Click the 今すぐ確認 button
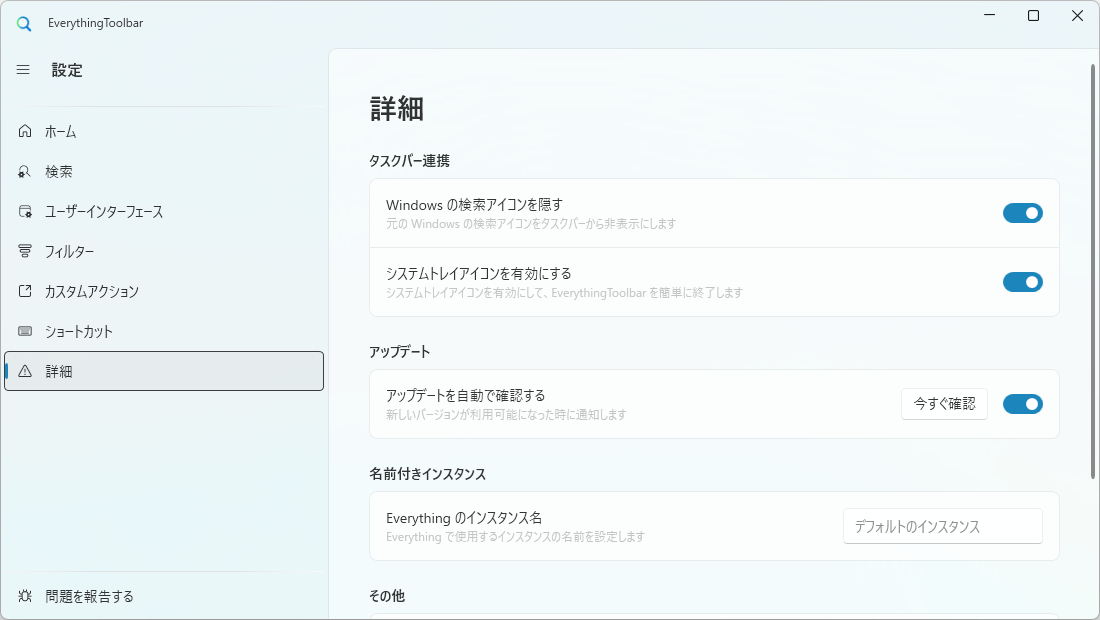 [944, 404]
